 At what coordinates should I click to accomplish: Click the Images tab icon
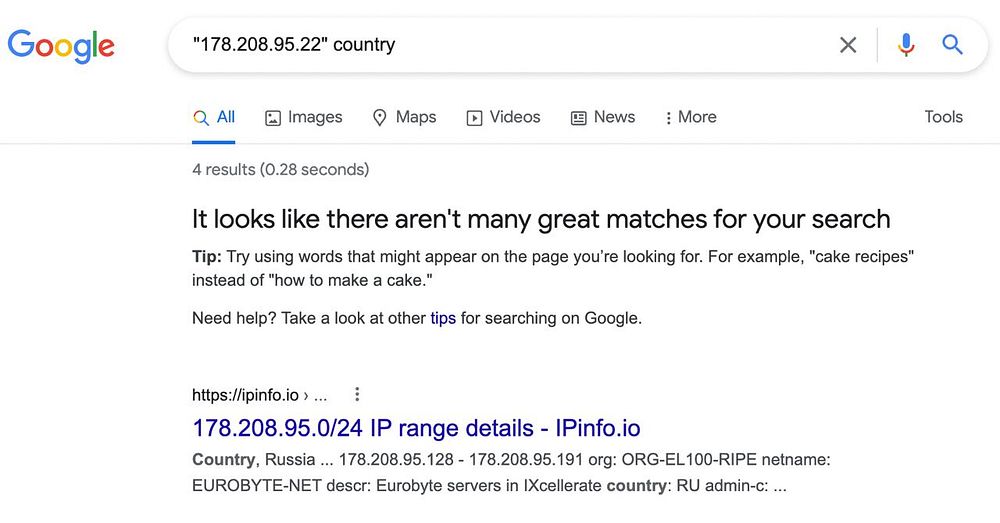273,118
